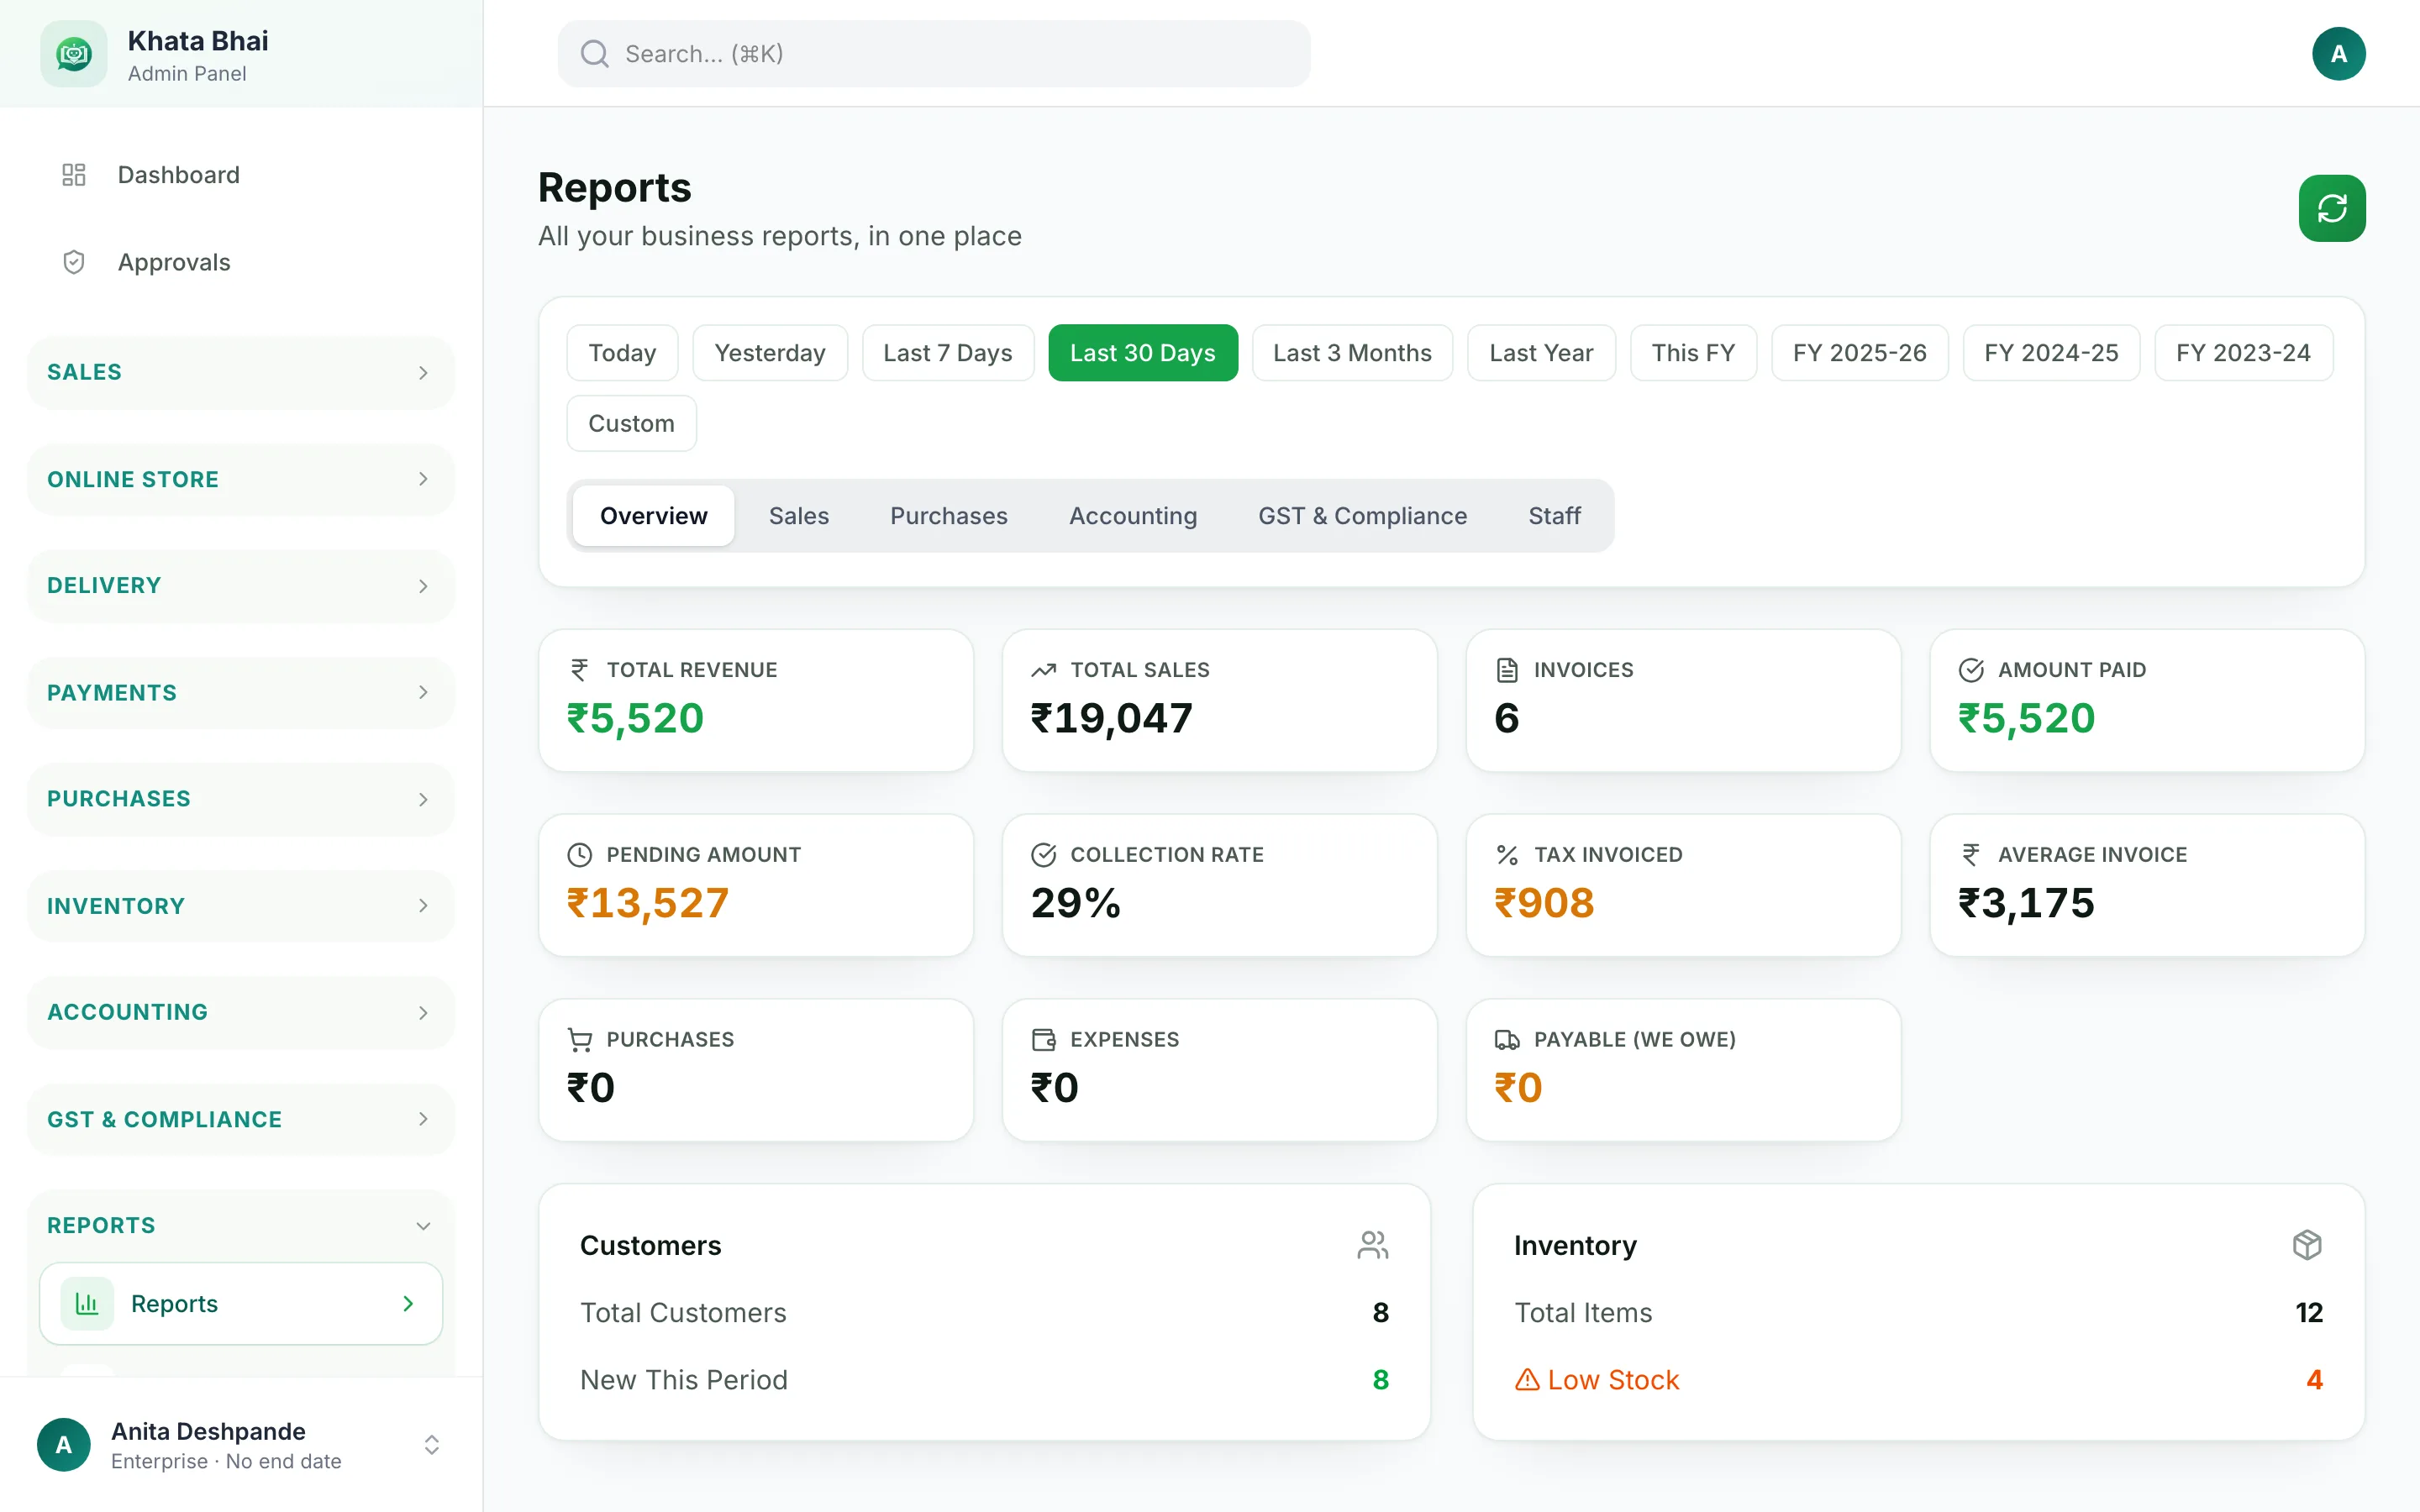
Task: Click the Total Customers row label
Action: coord(684,1313)
